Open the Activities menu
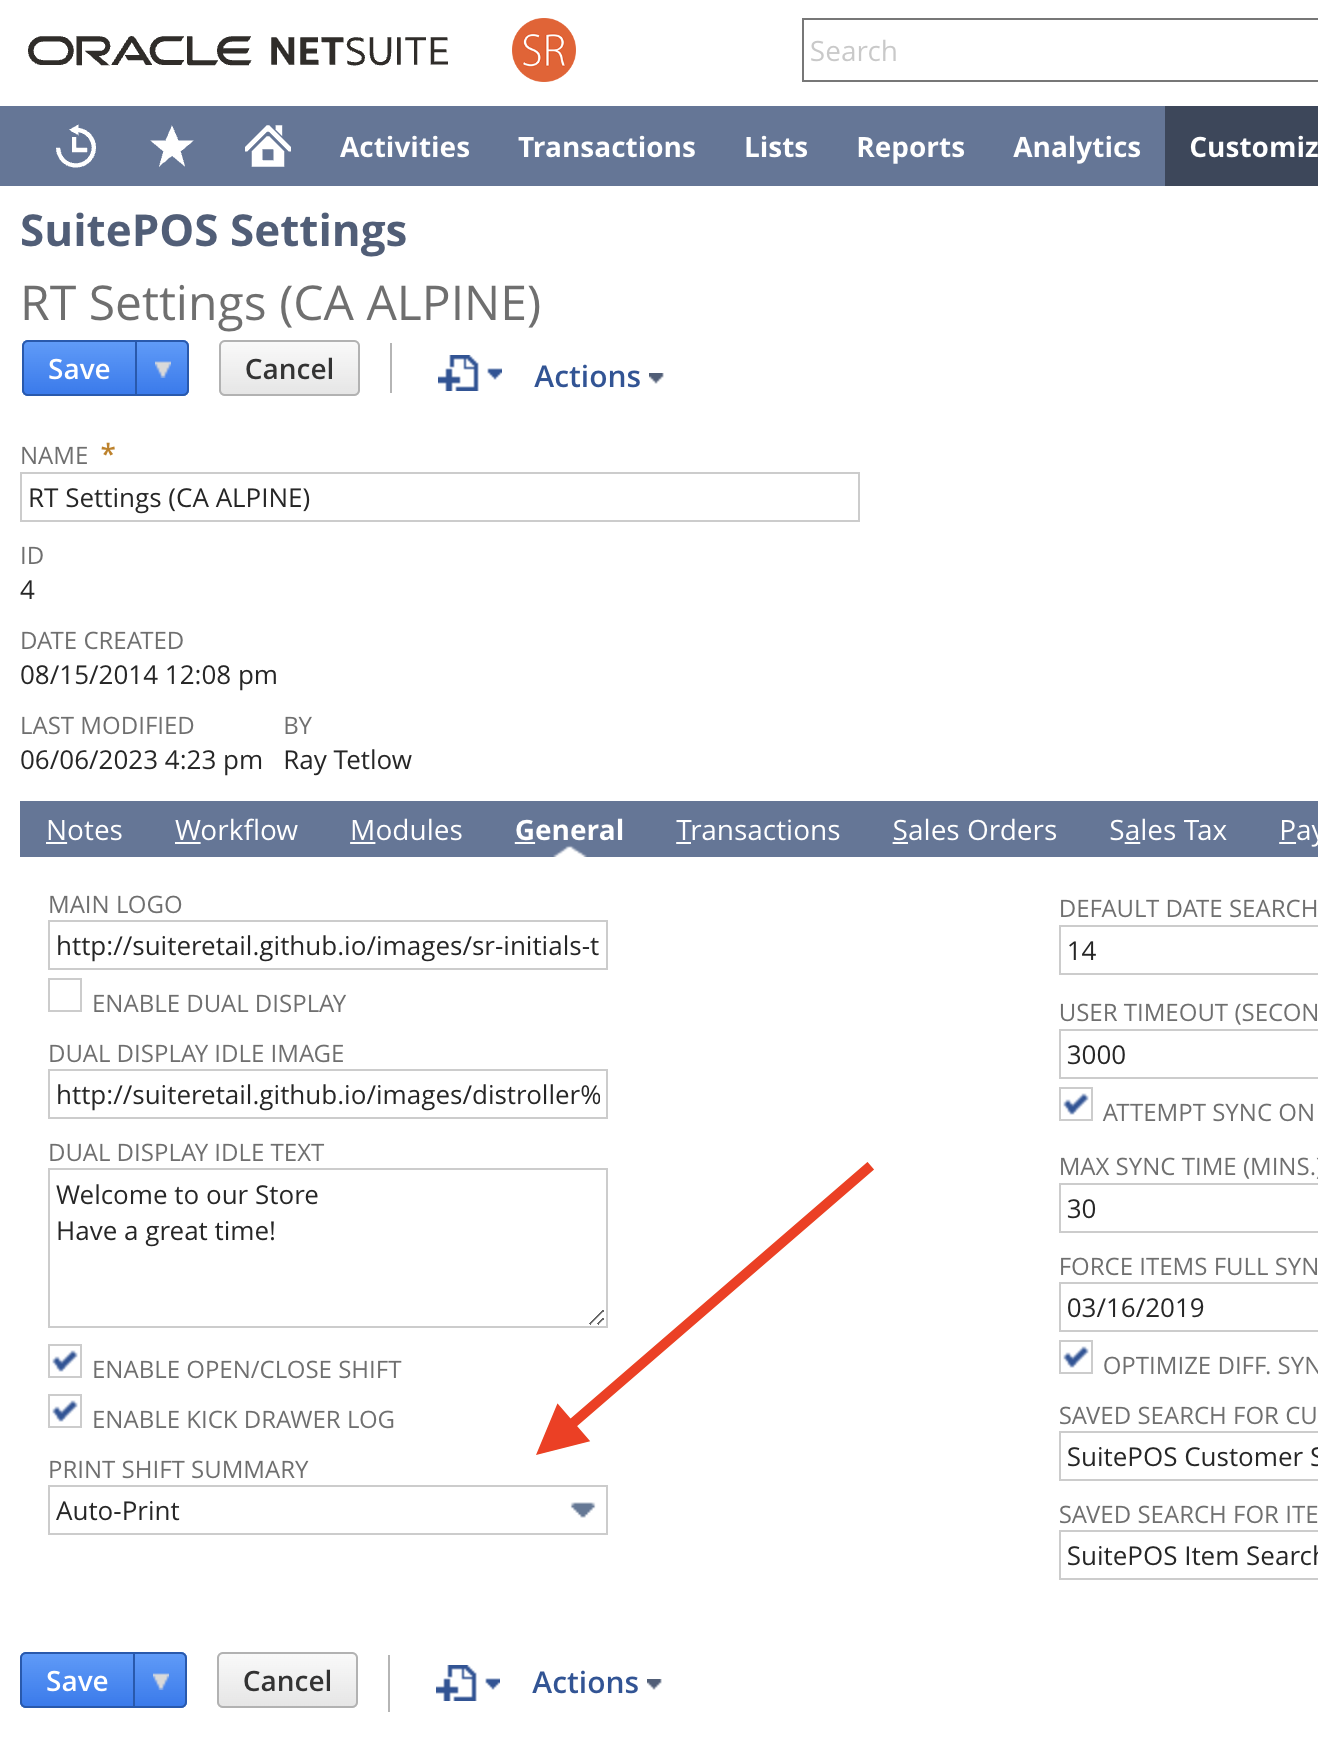The height and width of the screenshot is (1748, 1318). [x=405, y=147]
